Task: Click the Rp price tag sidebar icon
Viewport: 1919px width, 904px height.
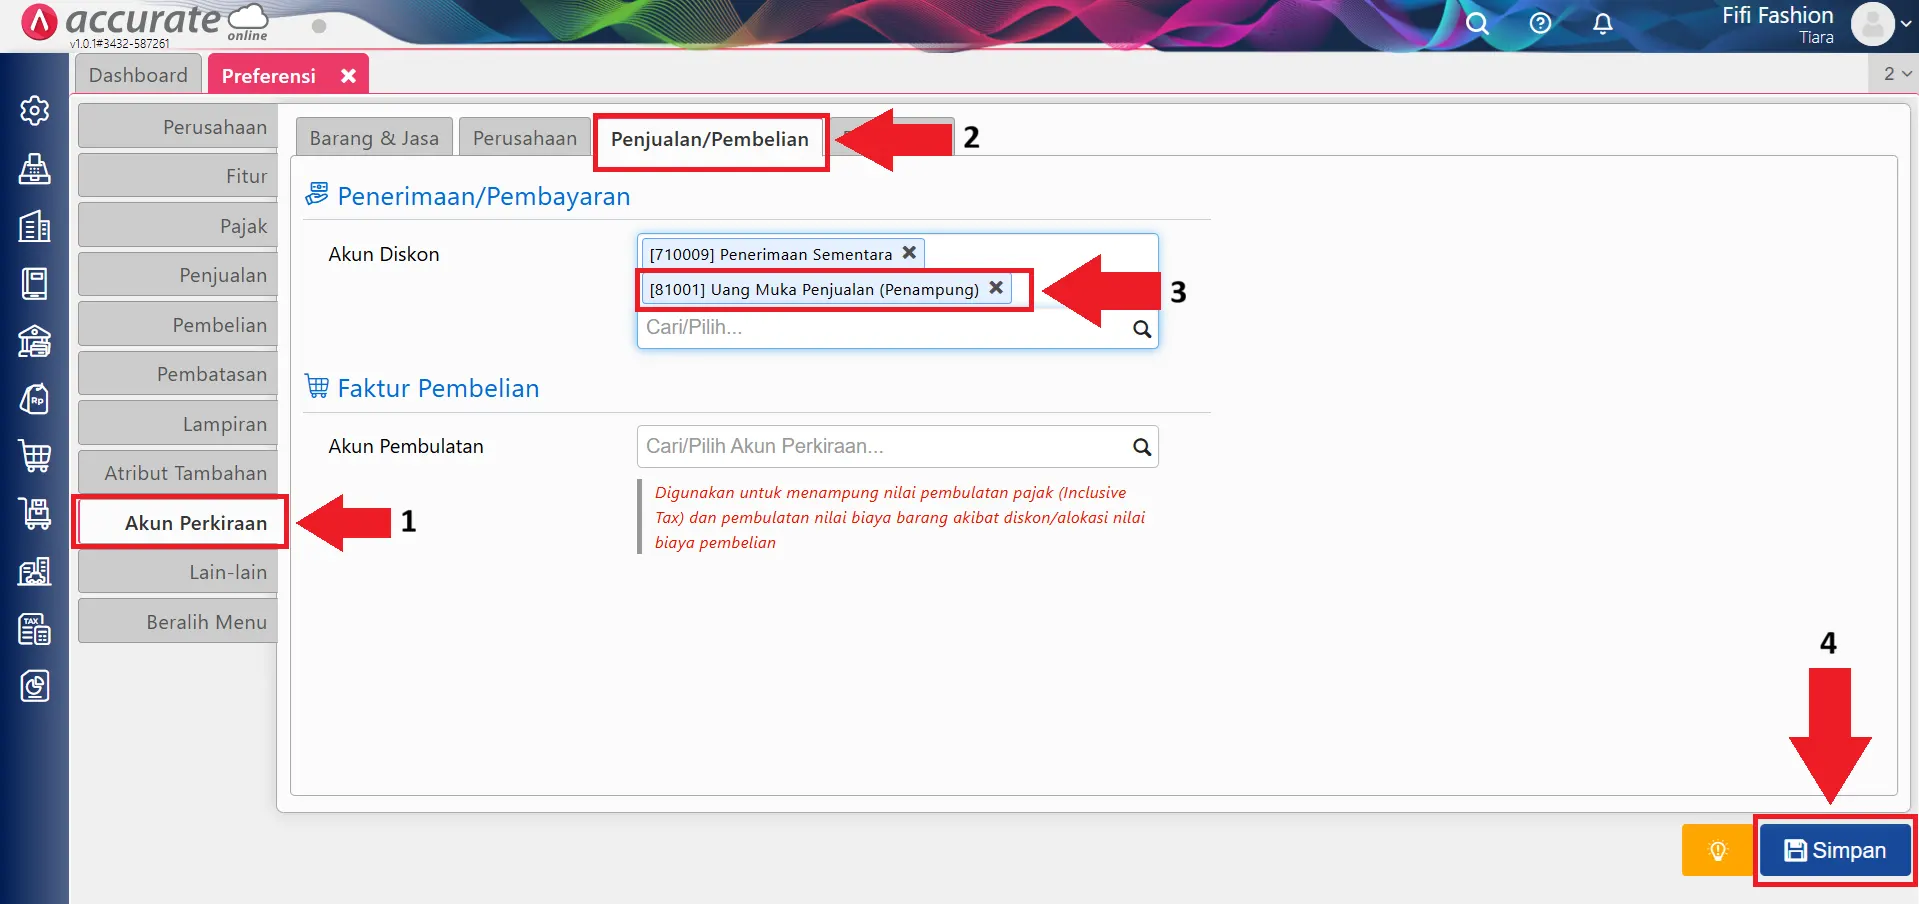Action: (x=35, y=400)
